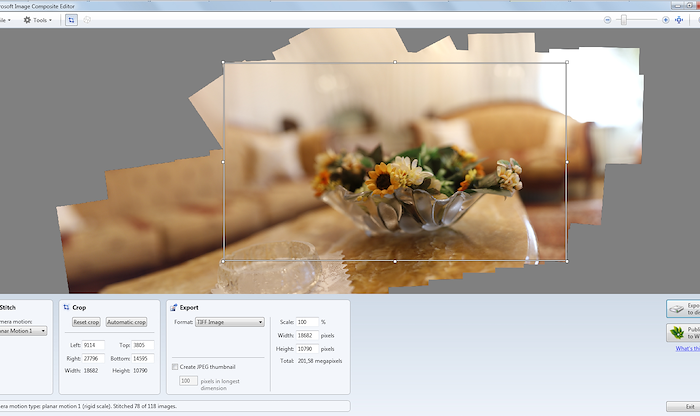The height and width of the screenshot is (416, 700).
Task: Click the right-middle crop handle
Action: 567,162
